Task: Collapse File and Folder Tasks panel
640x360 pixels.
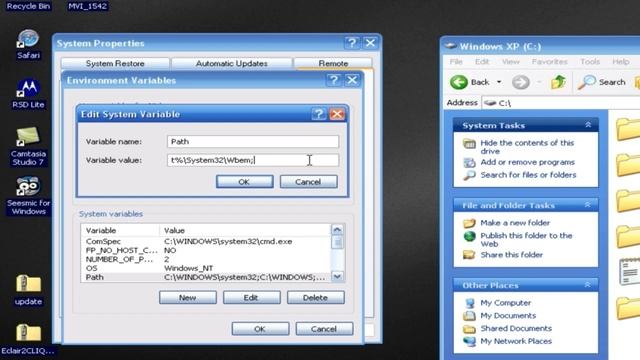Action: click(588, 205)
